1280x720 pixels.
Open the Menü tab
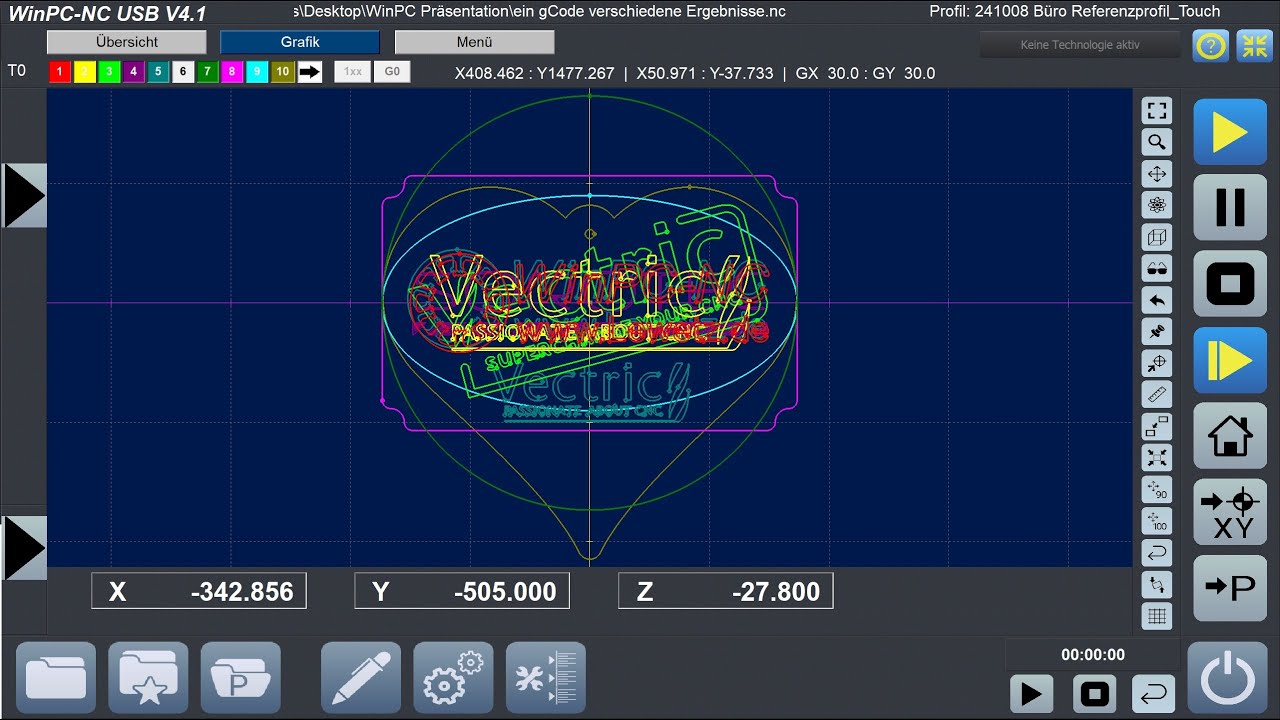pos(474,42)
